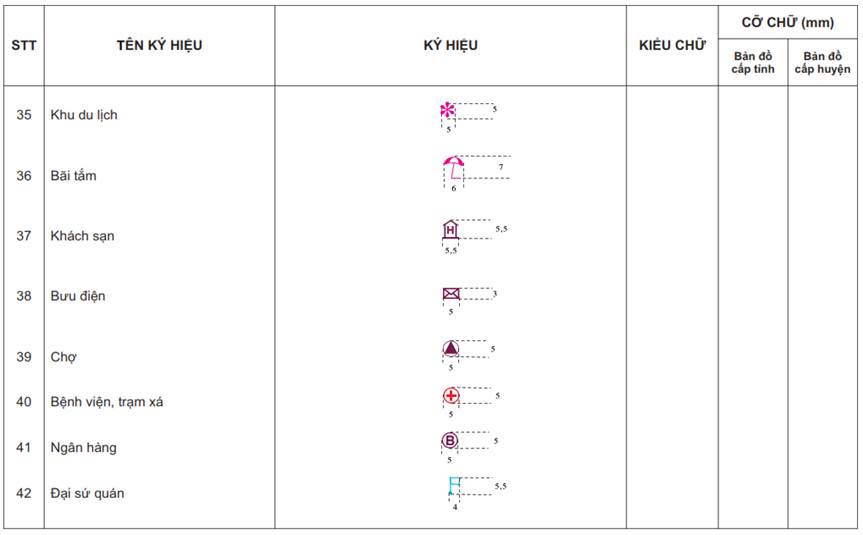The image size is (863, 535).
Task: Click the KÝ HIỆU column header
Action: [x=450, y=45]
